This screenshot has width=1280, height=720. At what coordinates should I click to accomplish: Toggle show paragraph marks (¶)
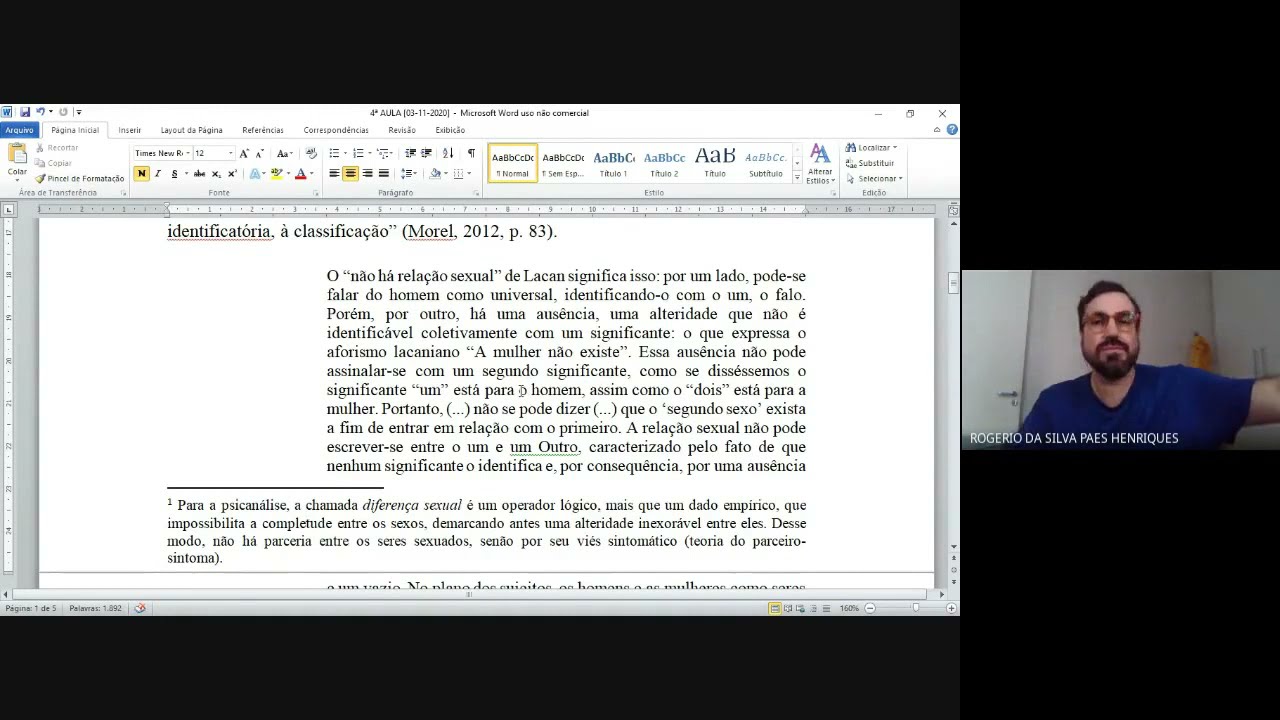tap(471, 153)
